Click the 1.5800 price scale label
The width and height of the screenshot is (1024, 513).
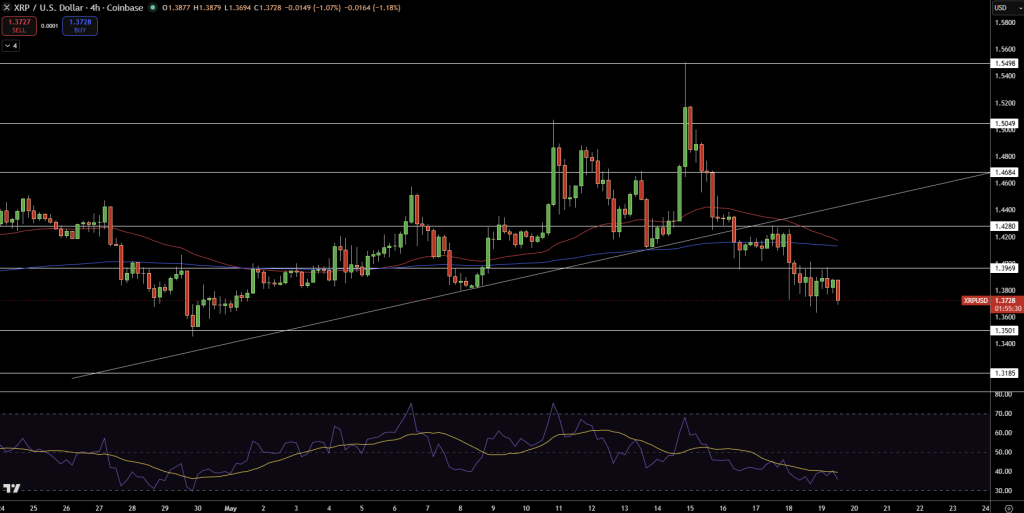click(1004, 23)
